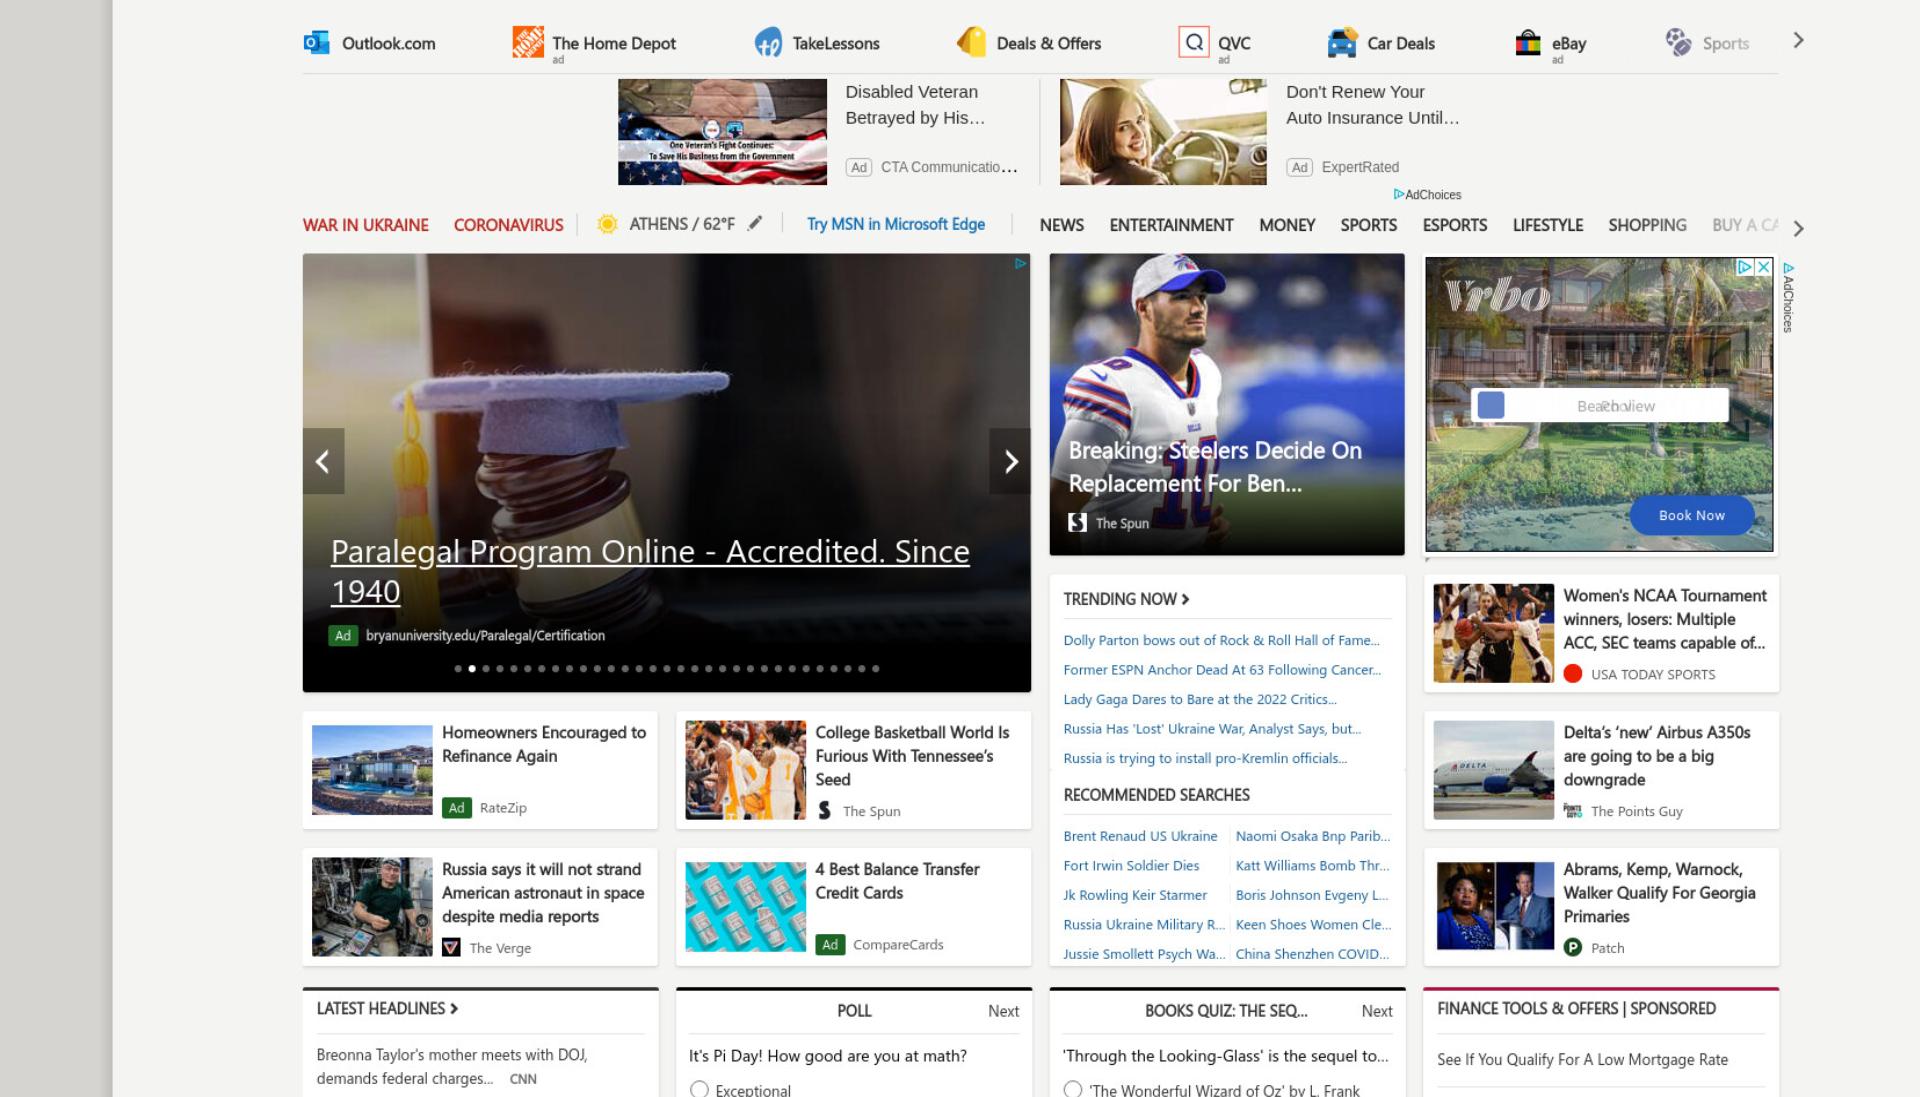Open the Car Deals icon
The height and width of the screenshot is (1097, 1920).
[1342, 42]
